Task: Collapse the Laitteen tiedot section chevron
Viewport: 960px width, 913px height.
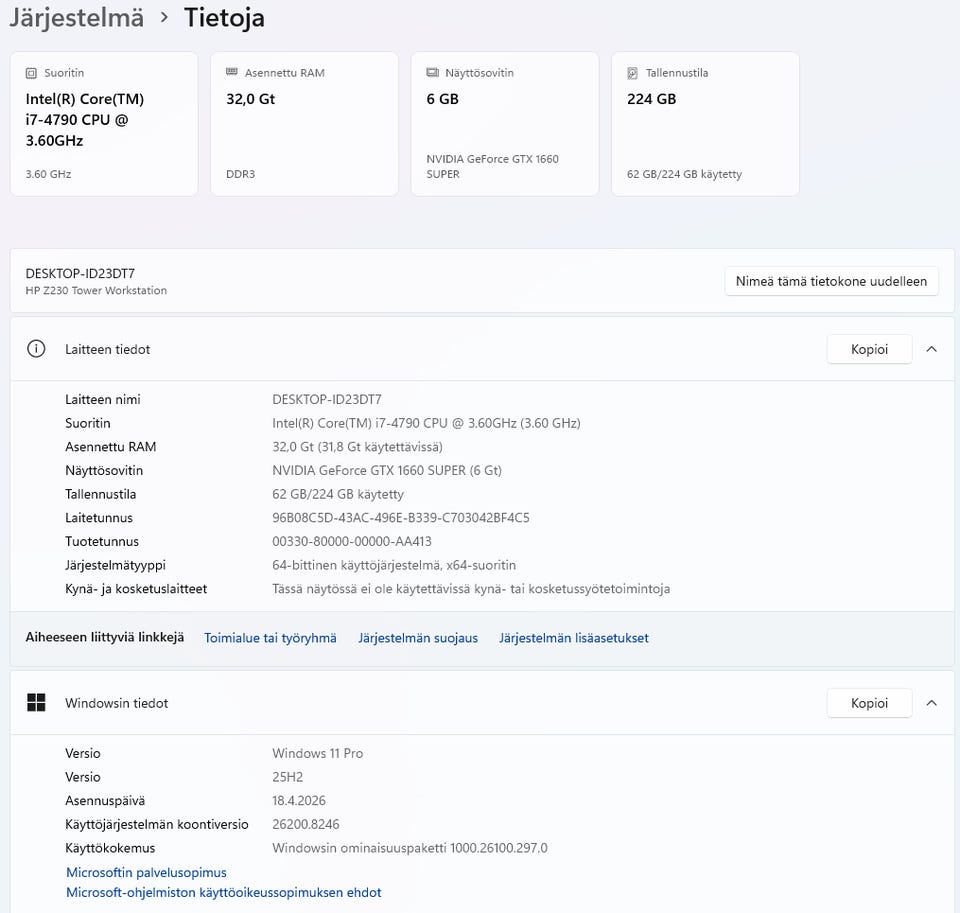Action: coord(931,349)
